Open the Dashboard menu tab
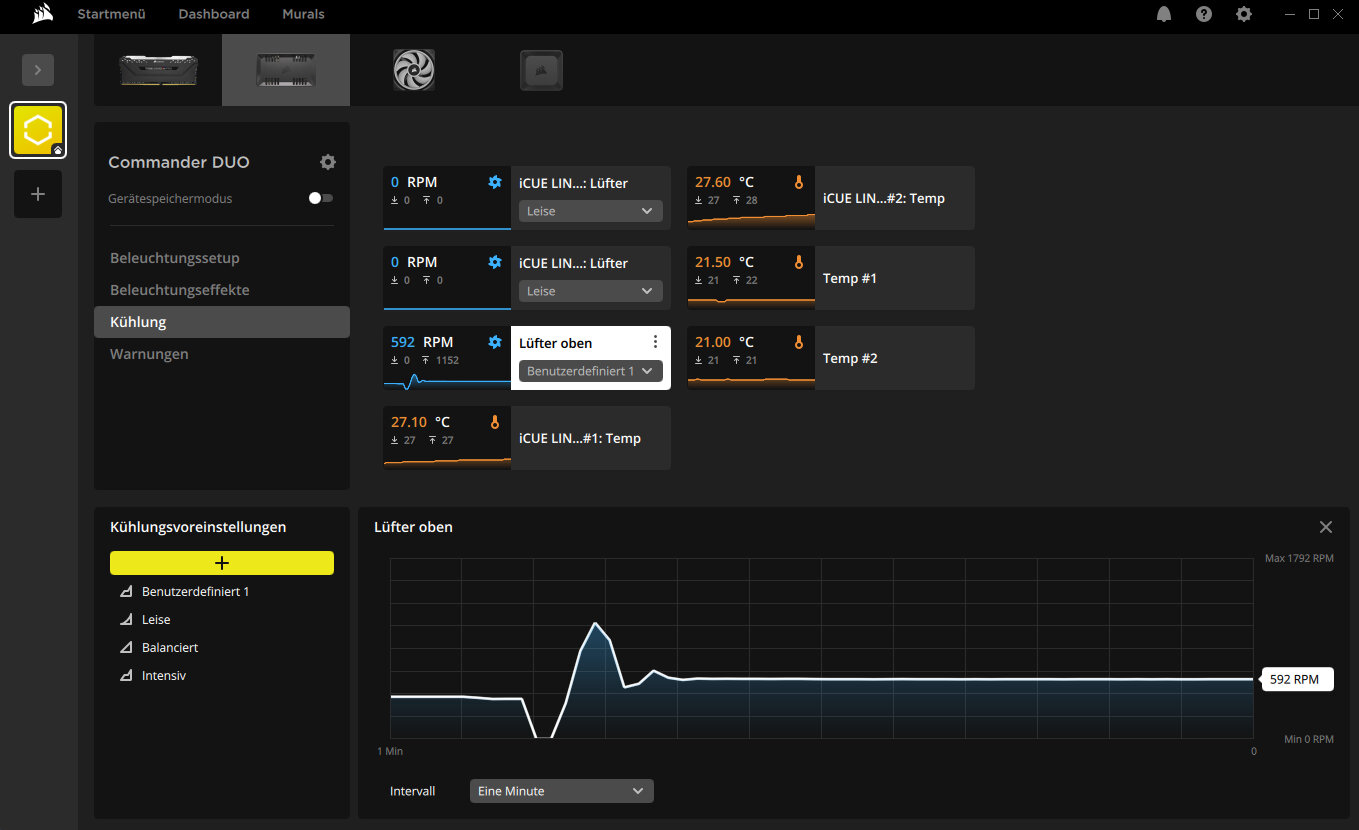1359x830 pixels. (213, 14)
